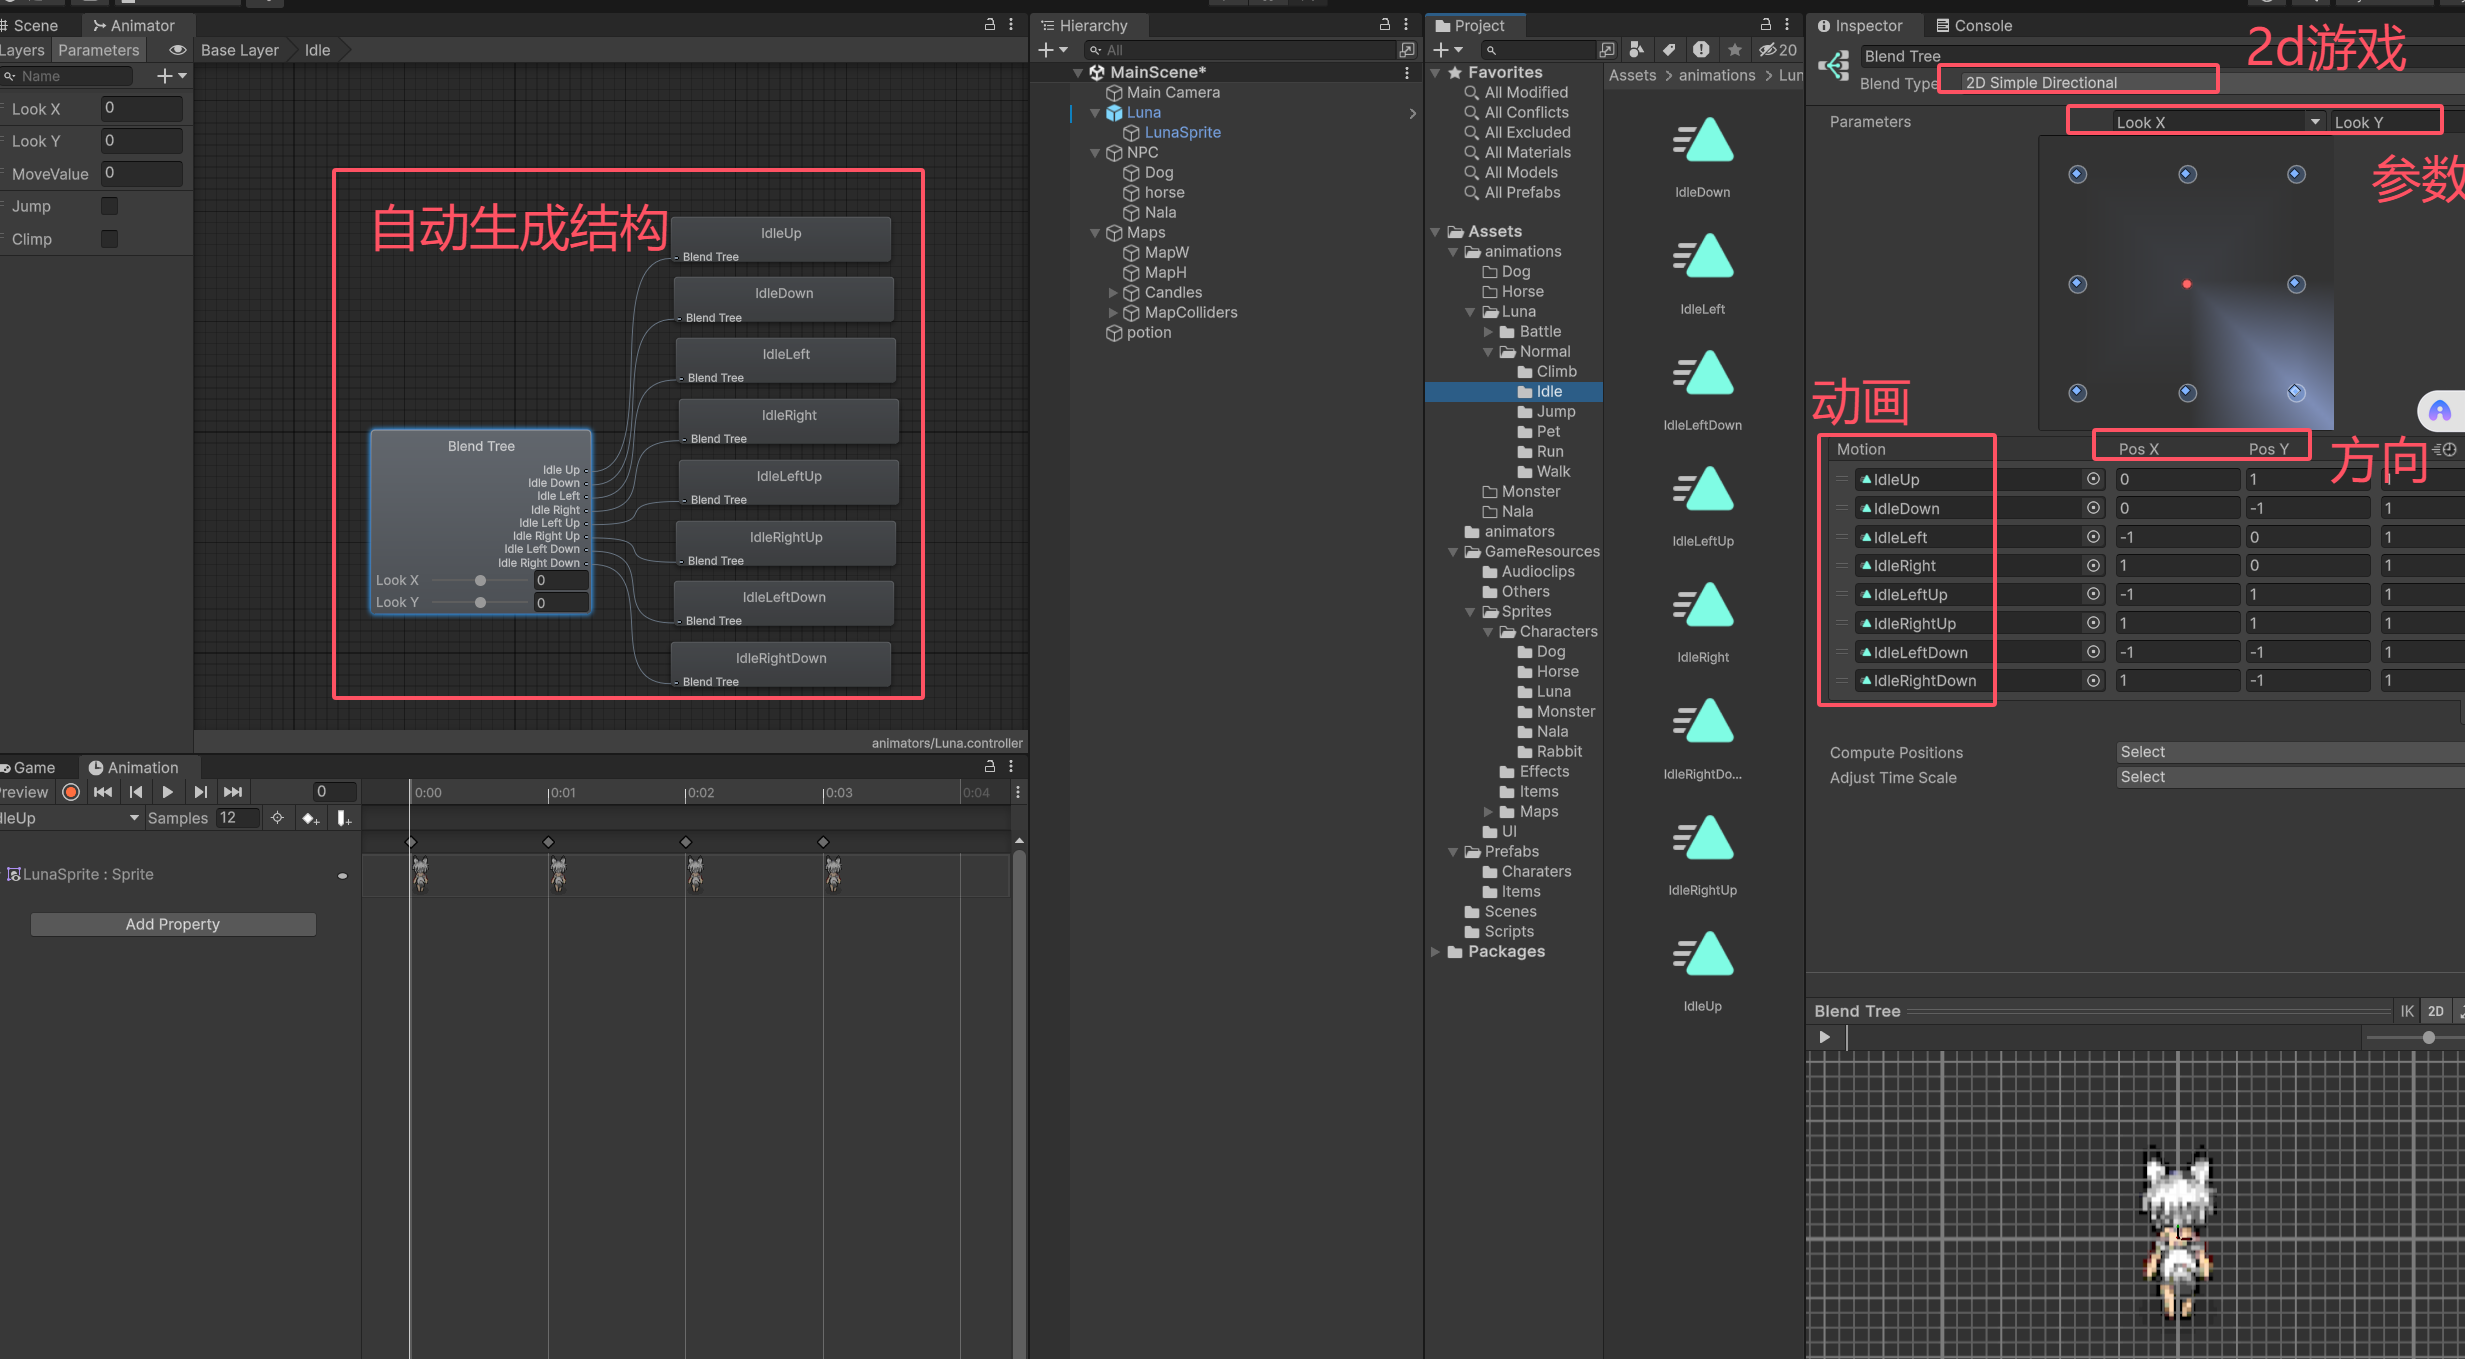Collapse the NPC object in Hierarchy
Viewport: 2465px width, 1359px height.
click(x=1095, y=153)
